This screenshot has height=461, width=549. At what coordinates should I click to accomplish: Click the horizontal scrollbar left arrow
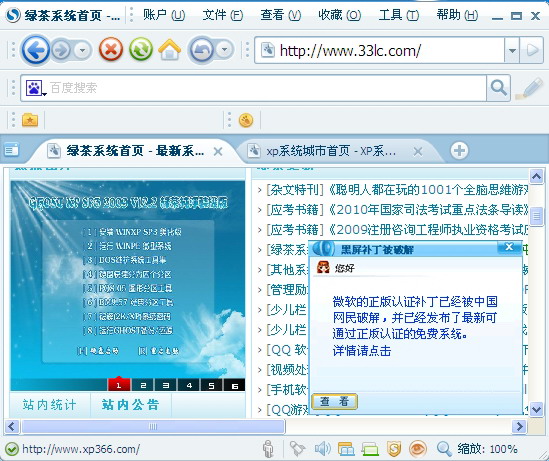click(12, 426)
